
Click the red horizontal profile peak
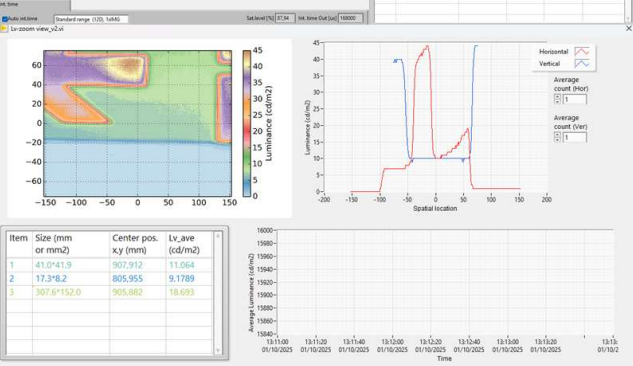coord(428,46)
